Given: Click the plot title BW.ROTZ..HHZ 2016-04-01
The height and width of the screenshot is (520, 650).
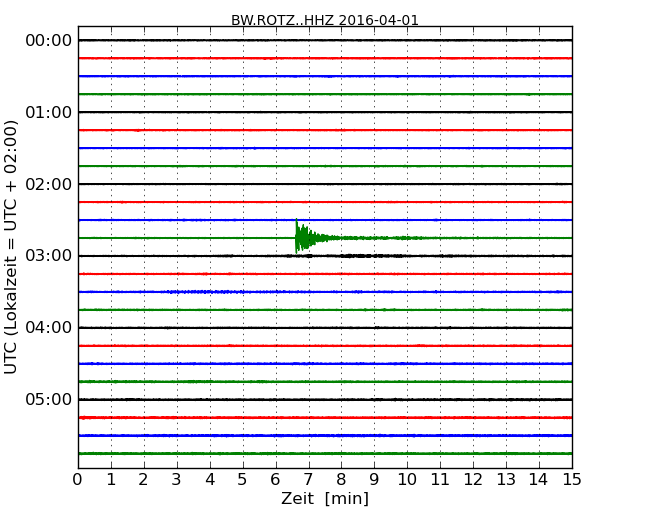Looking at the screenshot, I should (x=325, y=20).
